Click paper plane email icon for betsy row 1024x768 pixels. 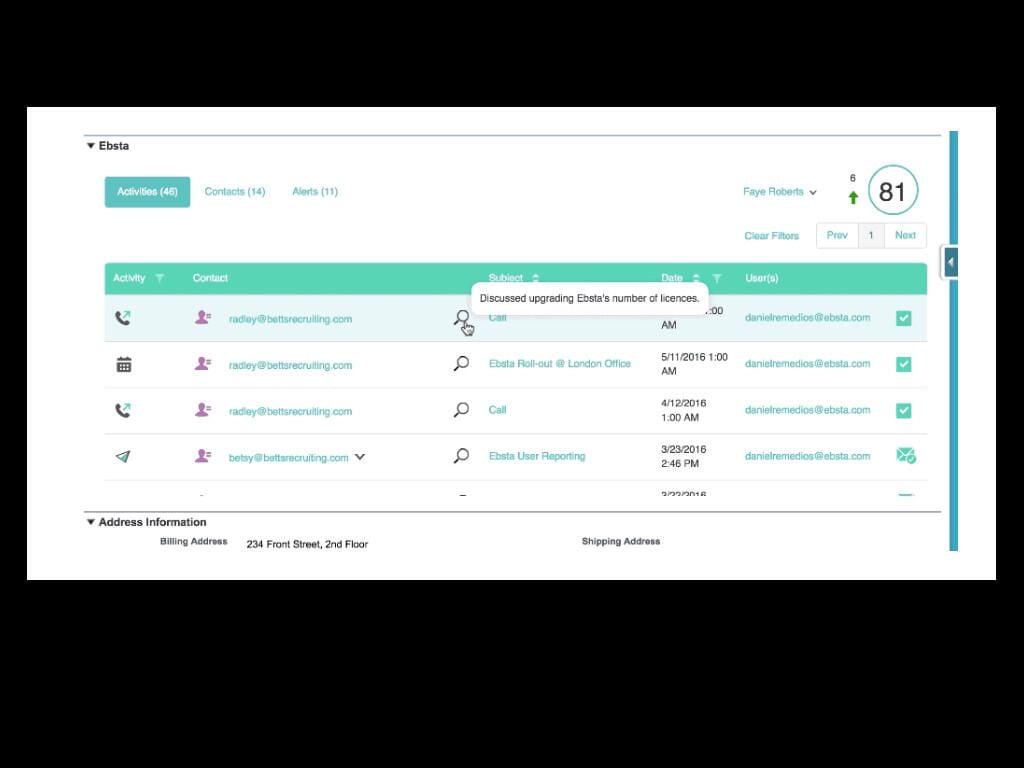coord(123,456)
